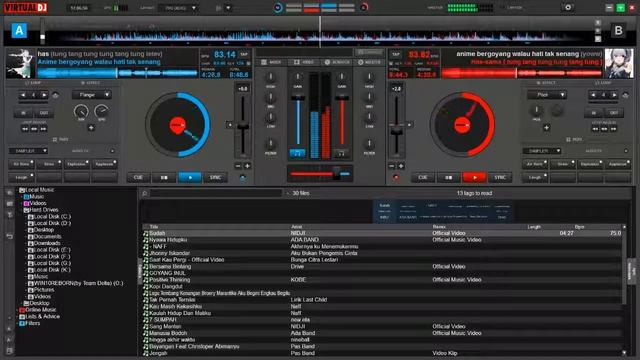Expand Local Music in the folder tree
The height and width of the screenshot is (360, 640).
39,190
